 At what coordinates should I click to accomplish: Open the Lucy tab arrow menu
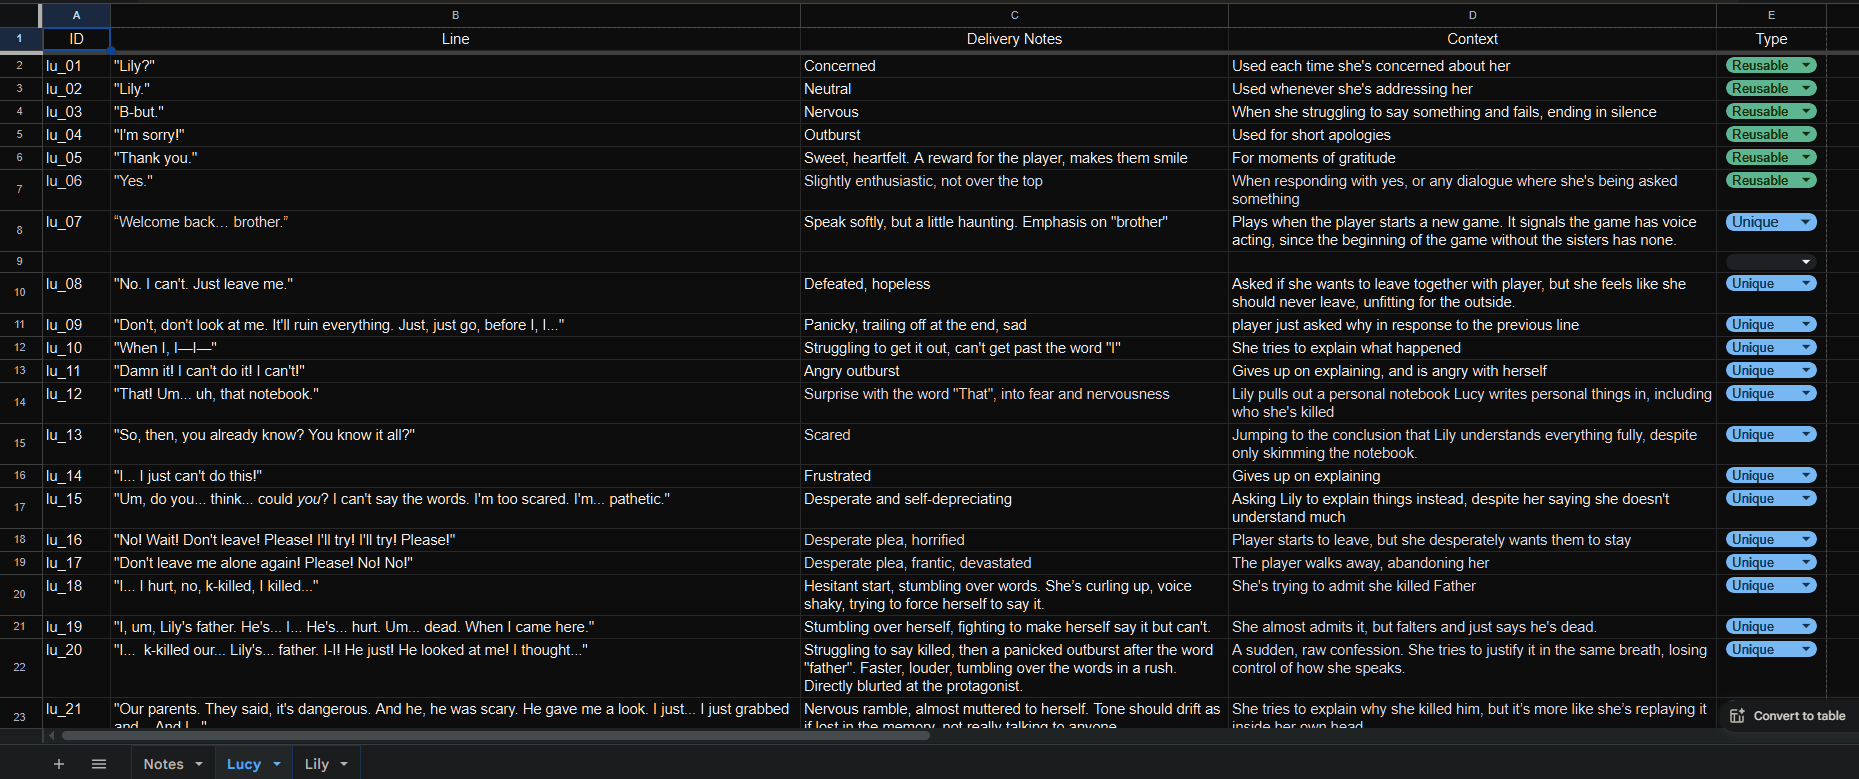point(277,764)
